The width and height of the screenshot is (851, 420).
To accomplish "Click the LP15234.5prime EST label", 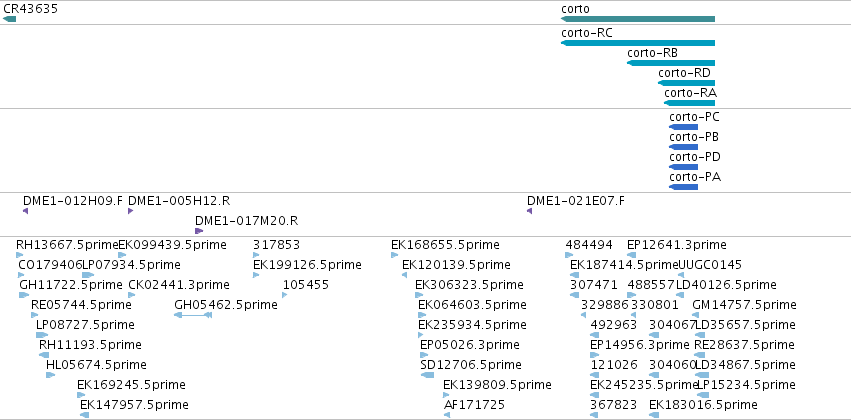I will pos(746,385).
